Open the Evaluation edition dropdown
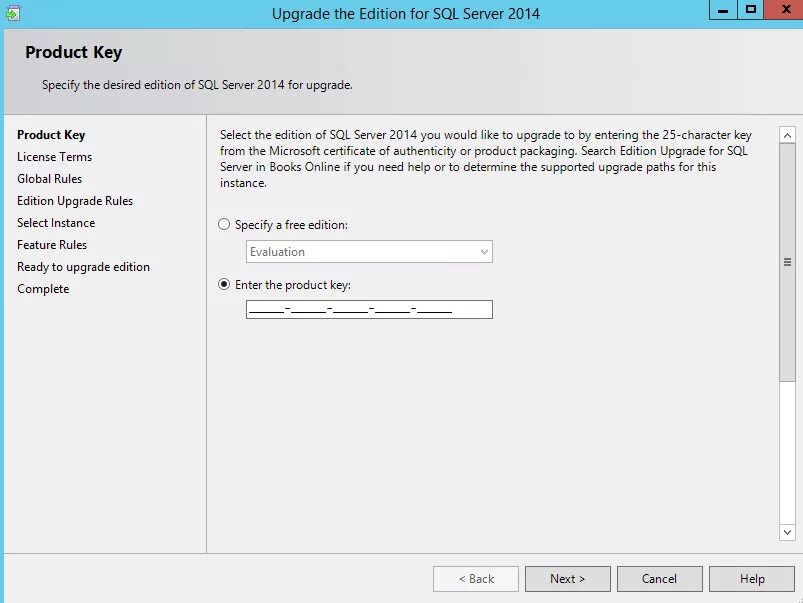 point(369,252)
